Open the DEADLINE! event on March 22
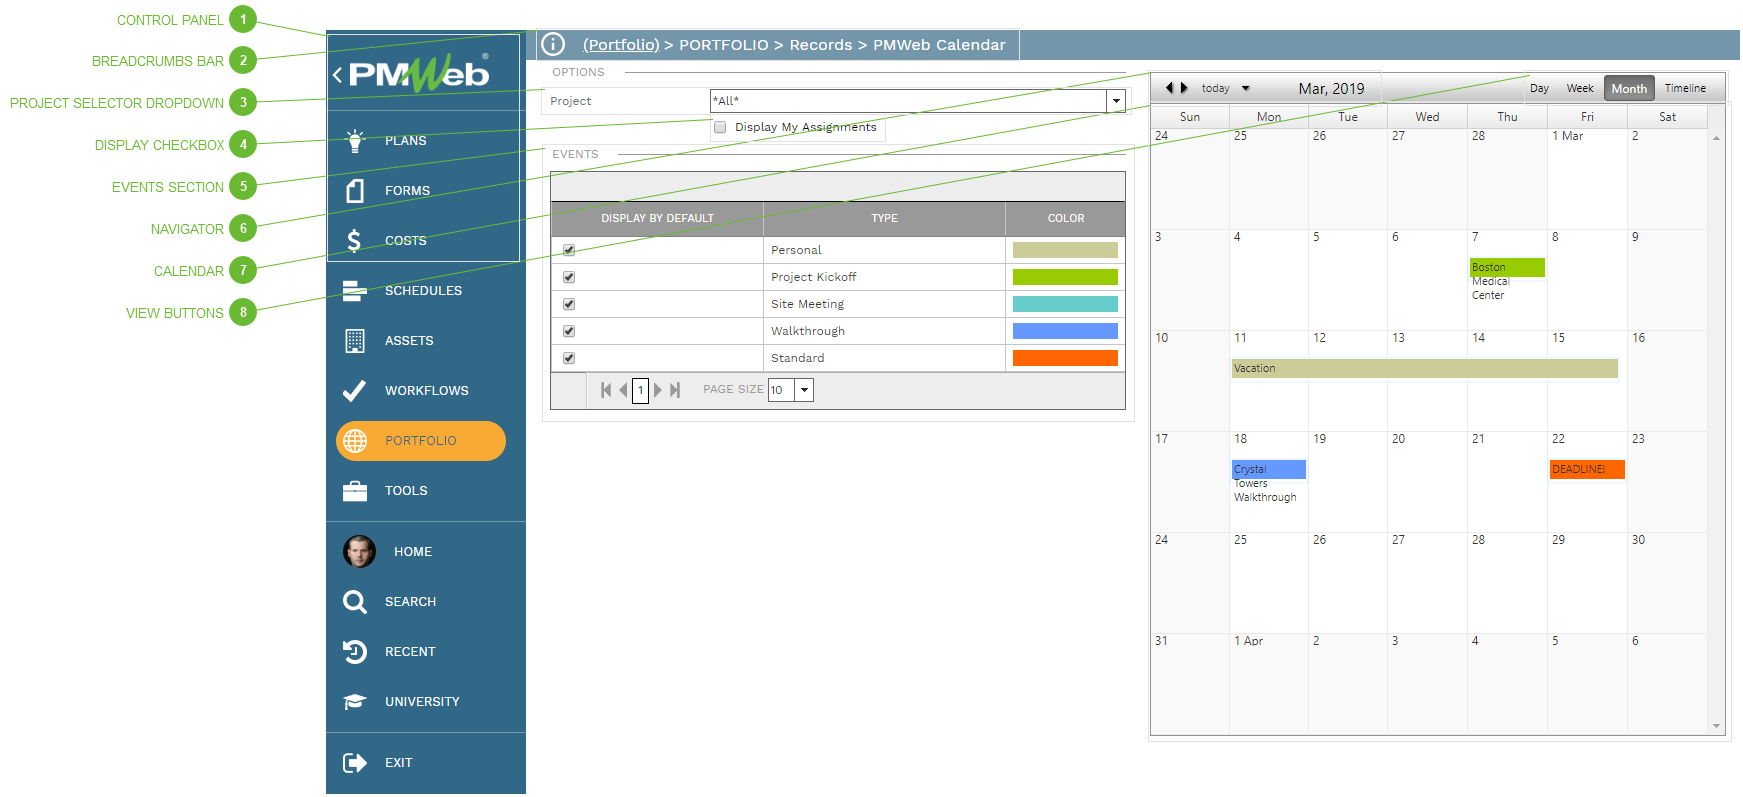Screen dimensions: 1743x797 1587,469
